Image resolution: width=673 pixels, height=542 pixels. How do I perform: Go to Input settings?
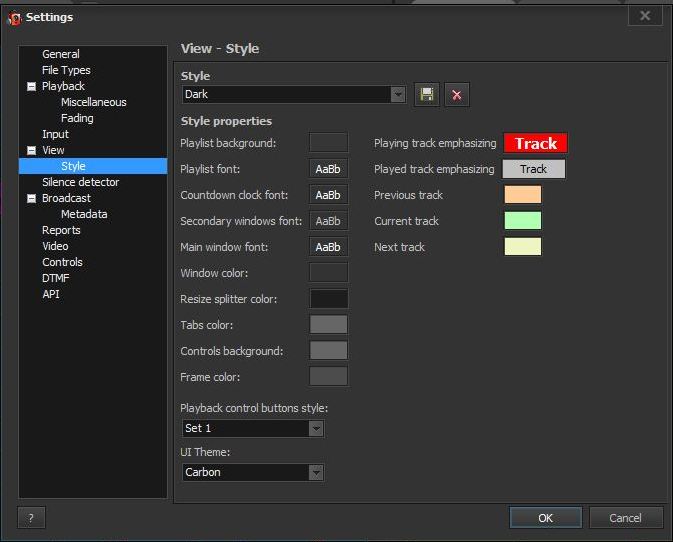coord(55,134)
